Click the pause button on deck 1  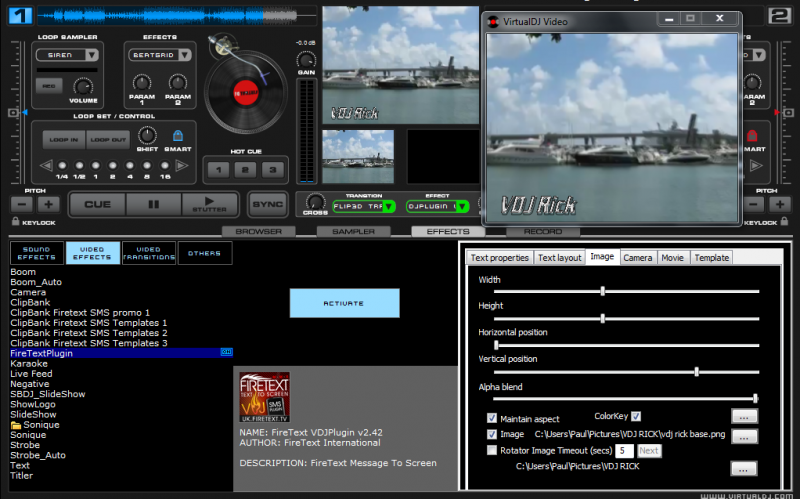click(x=154, y=204)
